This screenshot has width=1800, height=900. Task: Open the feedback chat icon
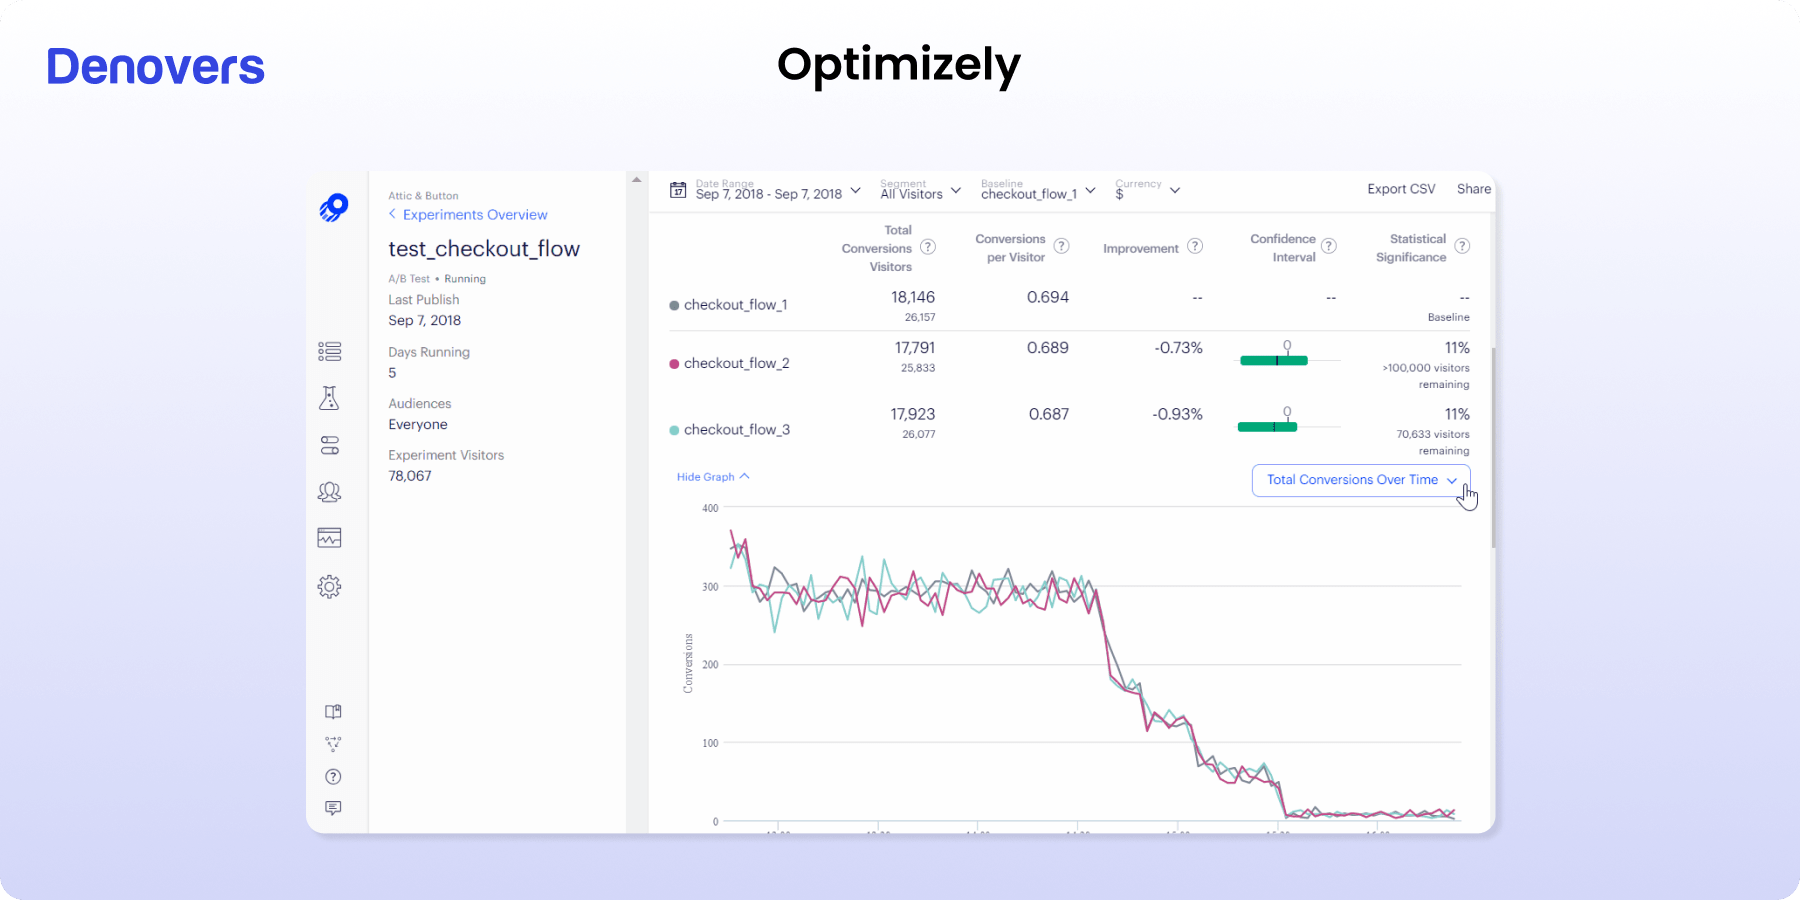tap(333, 808)
